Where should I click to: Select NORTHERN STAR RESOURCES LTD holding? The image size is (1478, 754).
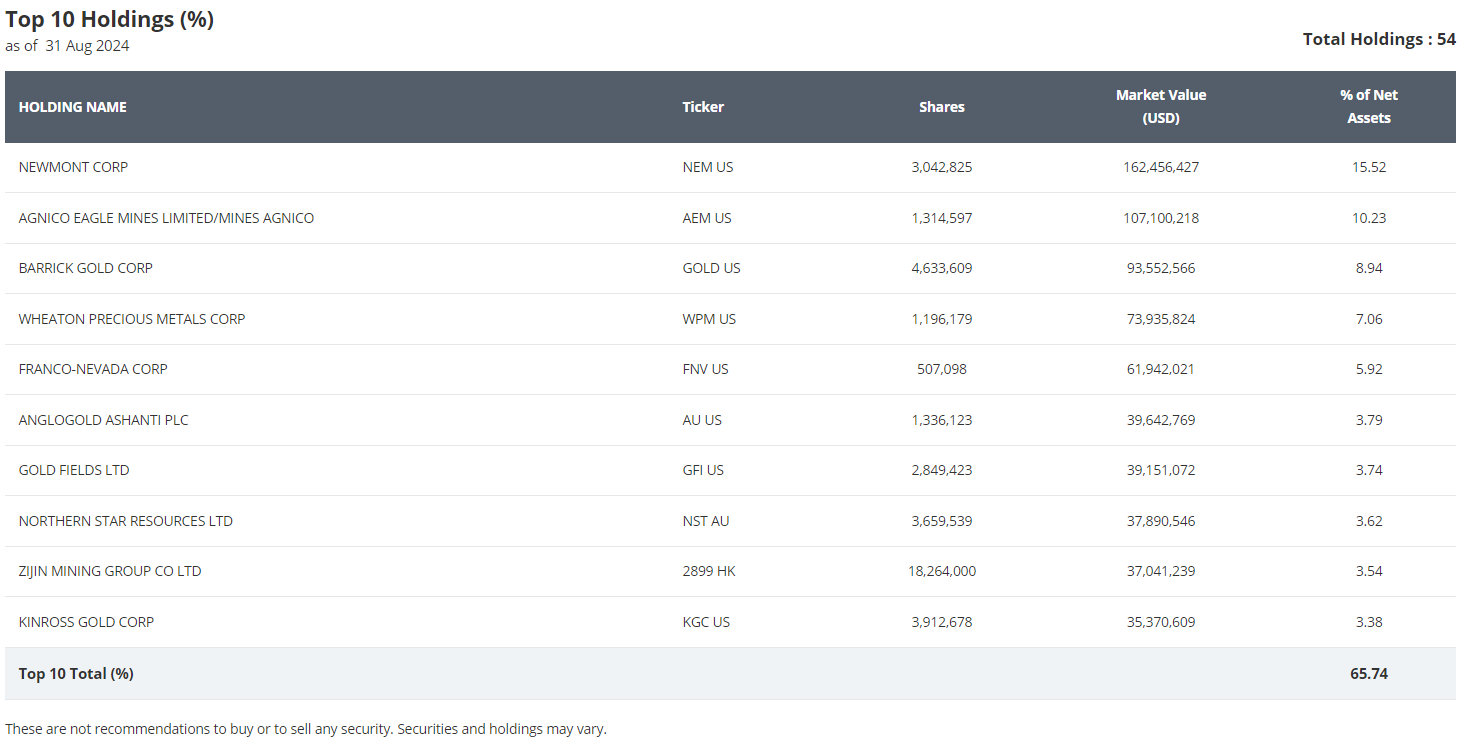click(126, 521)
